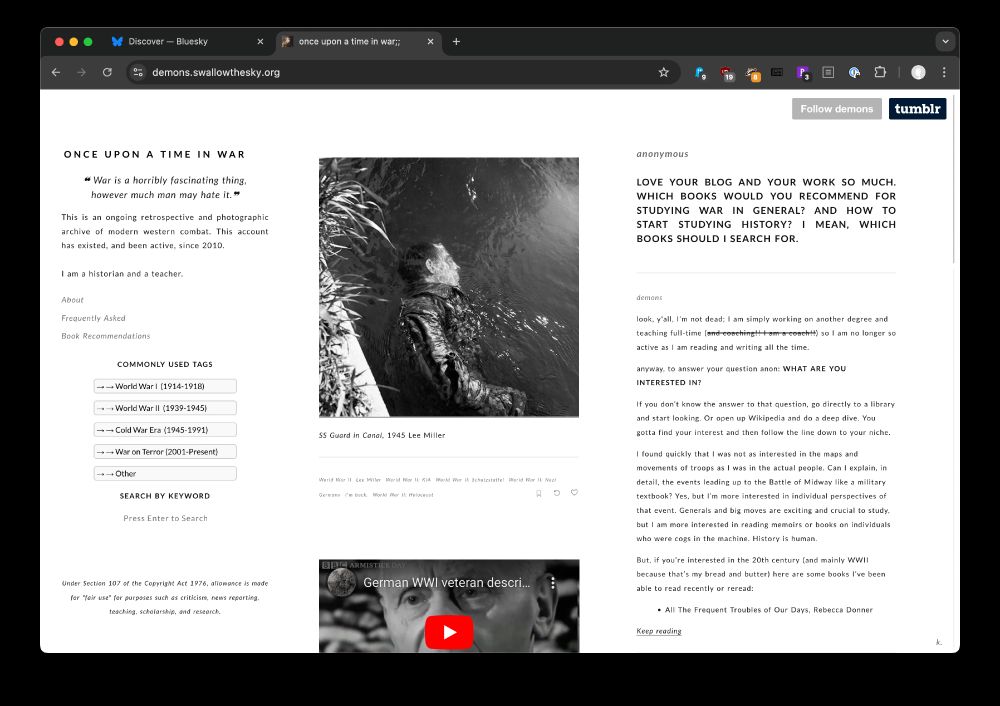The width and height of the screenshot is (1000, 706).
Task: Open the blue circular extension icon
Action: [854, 72]
